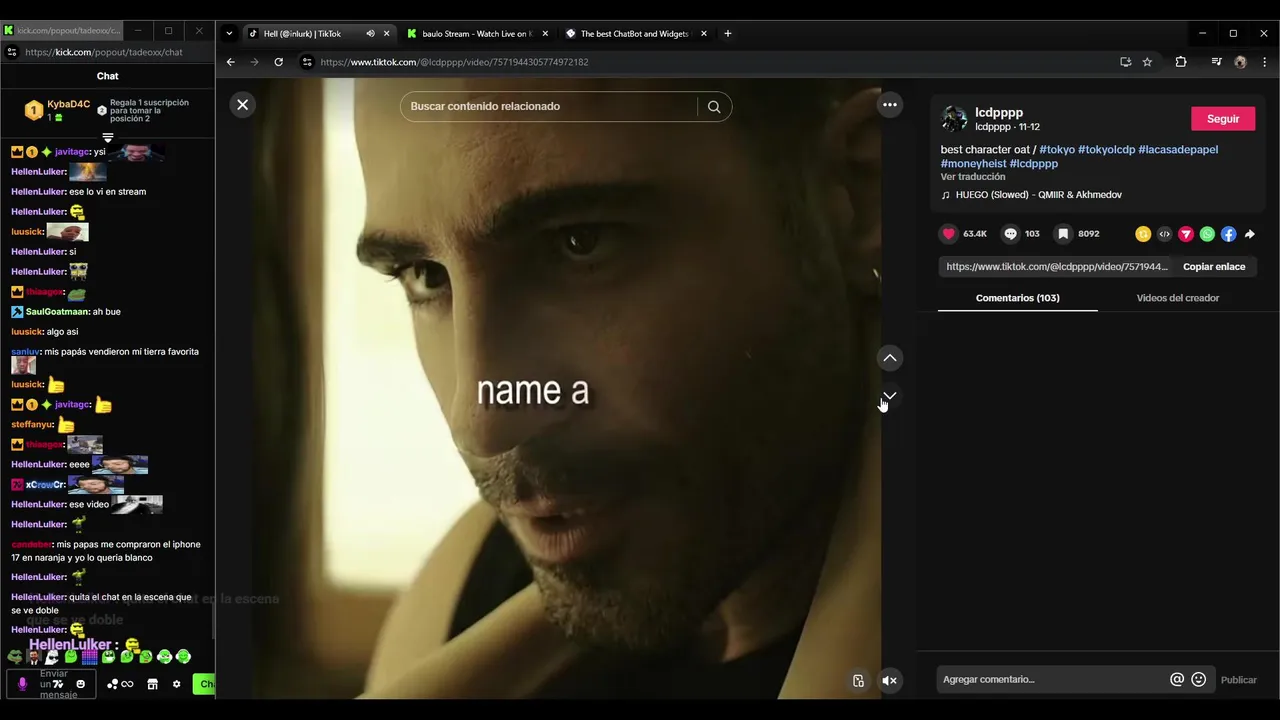The image size is (1280, 720).
Task: Click the install app icon in address bar
Action: click(1125, 62)
